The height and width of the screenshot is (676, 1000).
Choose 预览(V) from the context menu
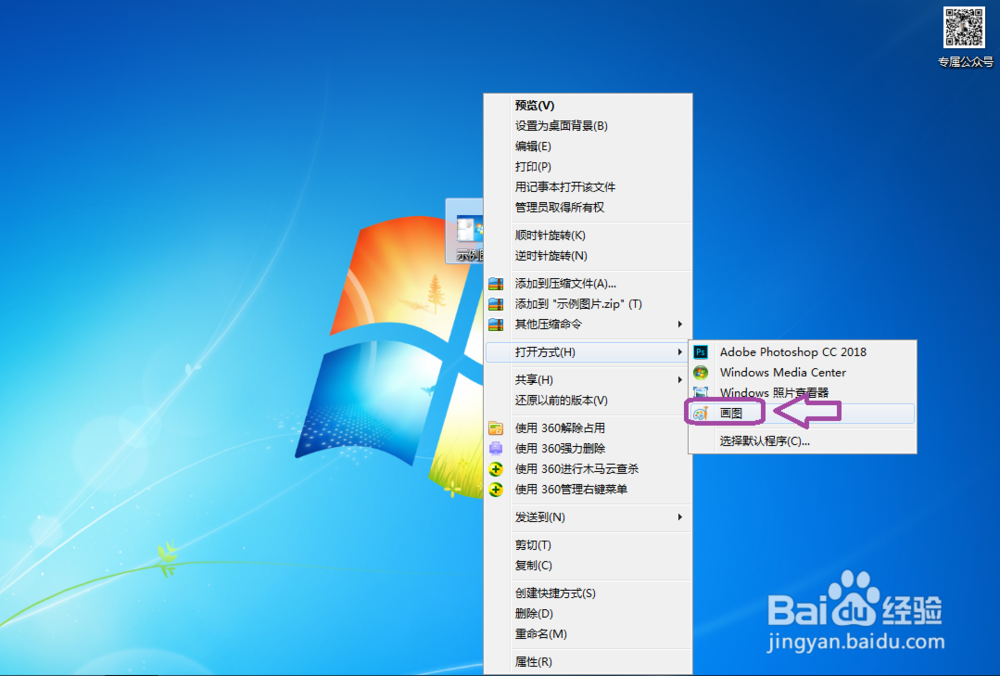click(x=587, y=106)
